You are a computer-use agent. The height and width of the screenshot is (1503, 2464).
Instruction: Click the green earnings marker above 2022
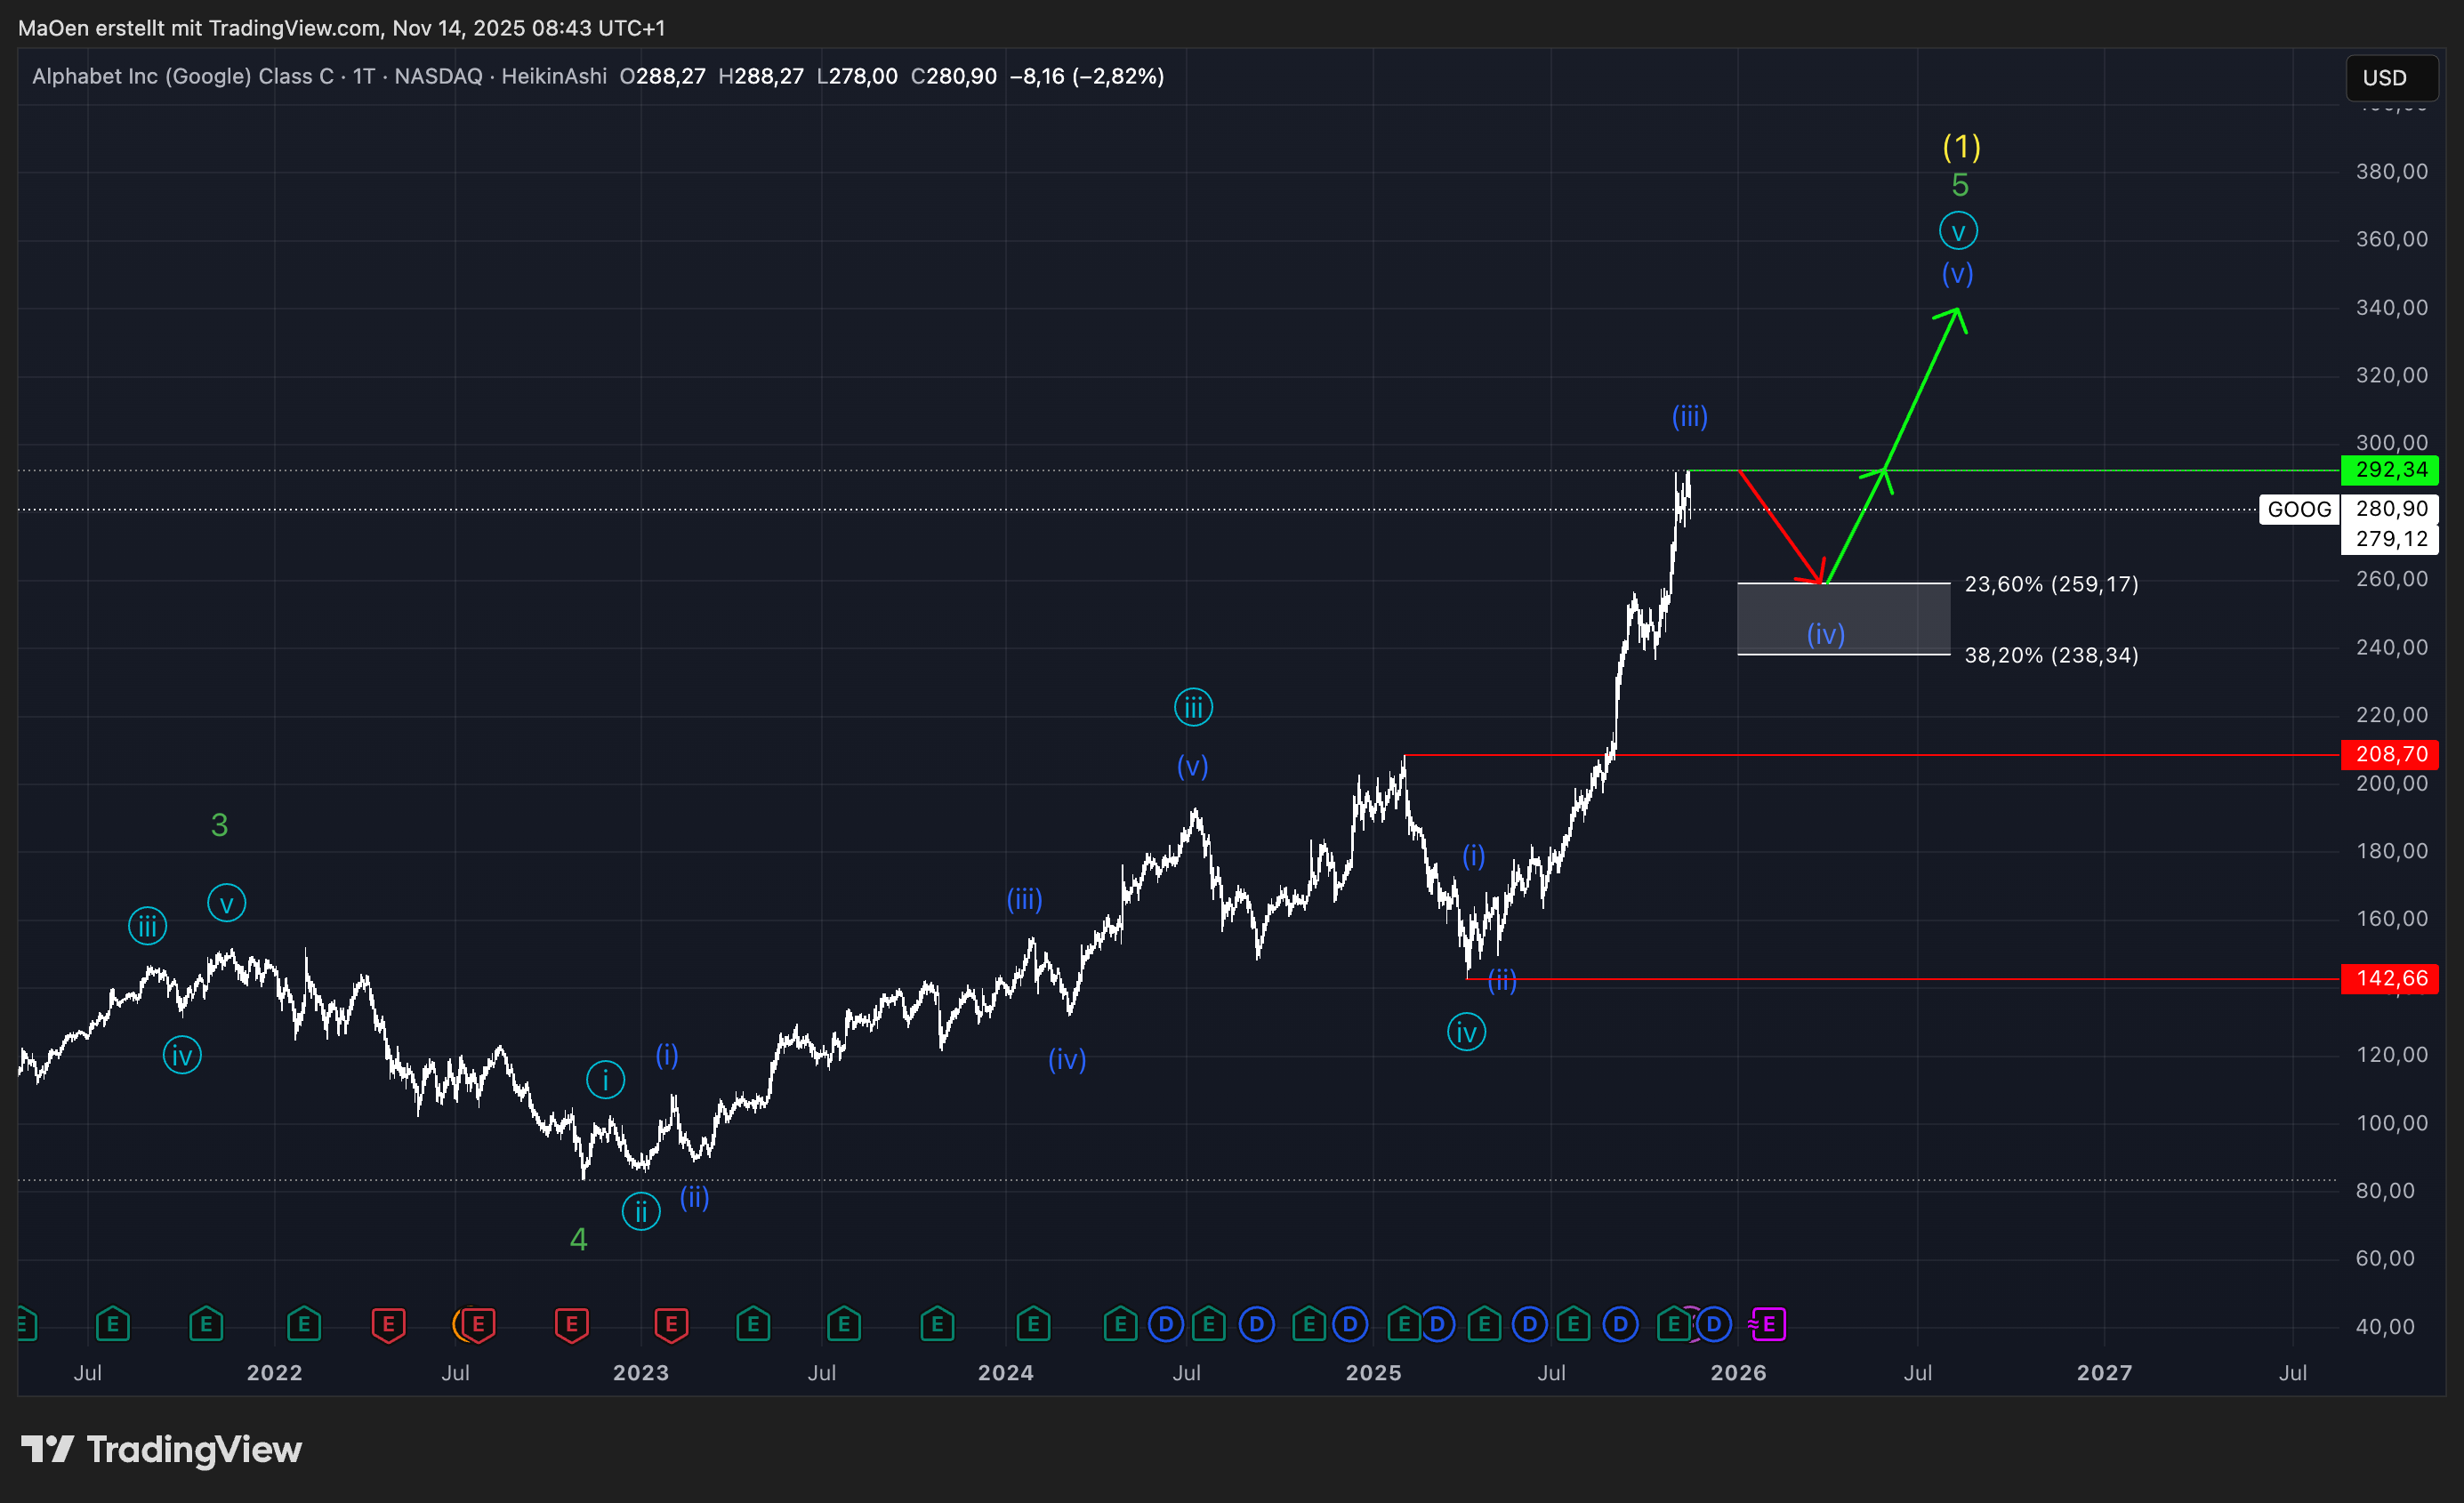point(304,1325)
